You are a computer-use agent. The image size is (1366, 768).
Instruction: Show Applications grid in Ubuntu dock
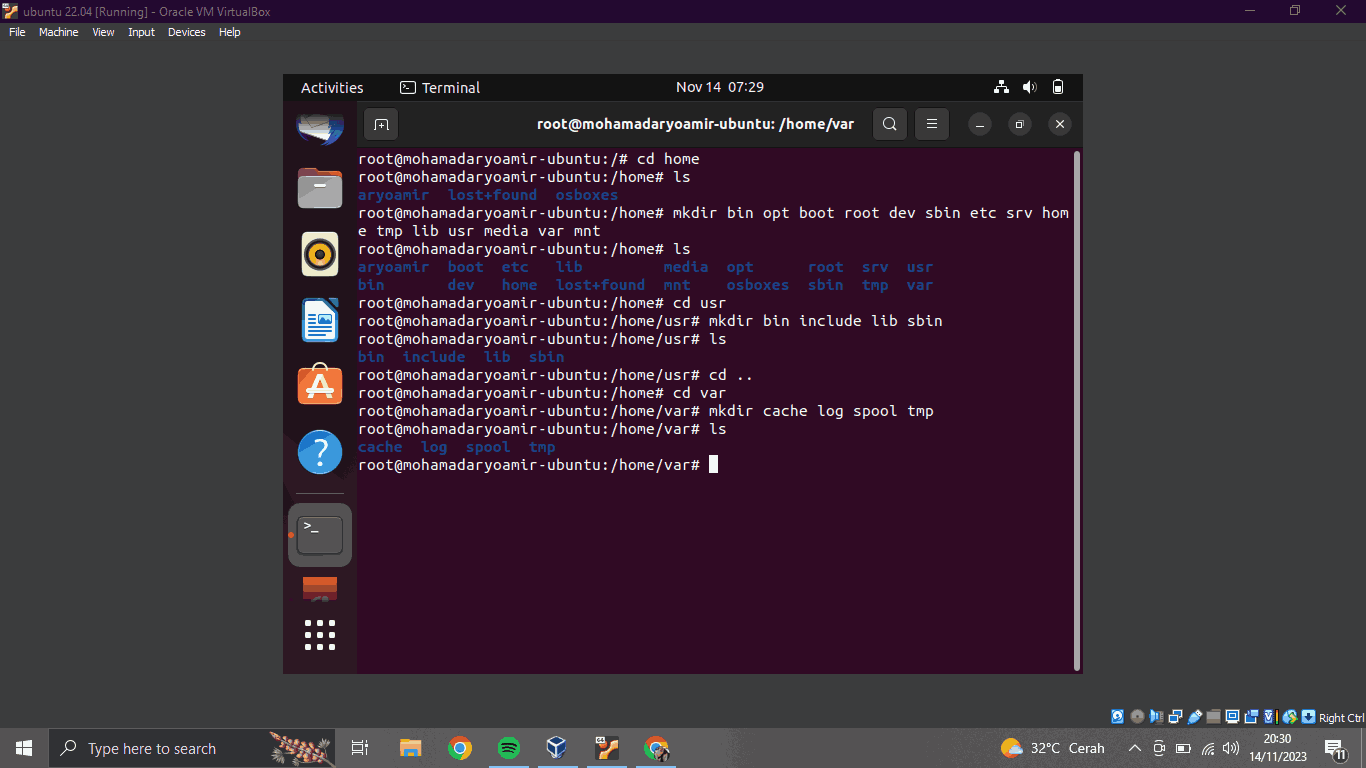pyautogui.click(x=320, y=635)
